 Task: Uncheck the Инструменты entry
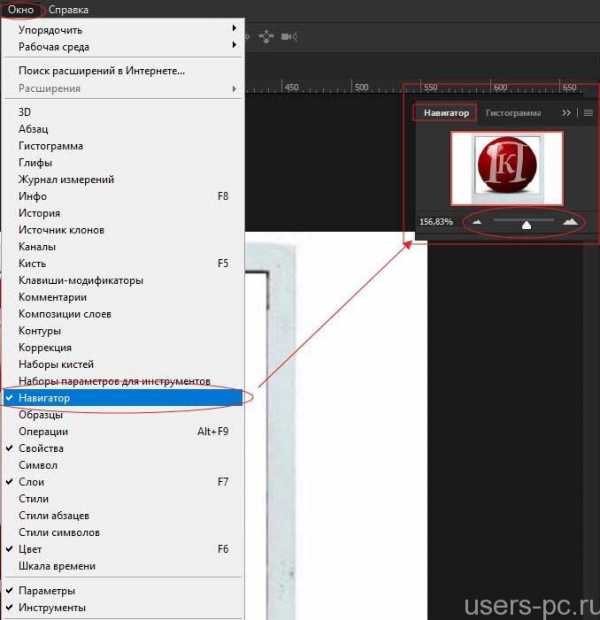click(x=123, y=607)
